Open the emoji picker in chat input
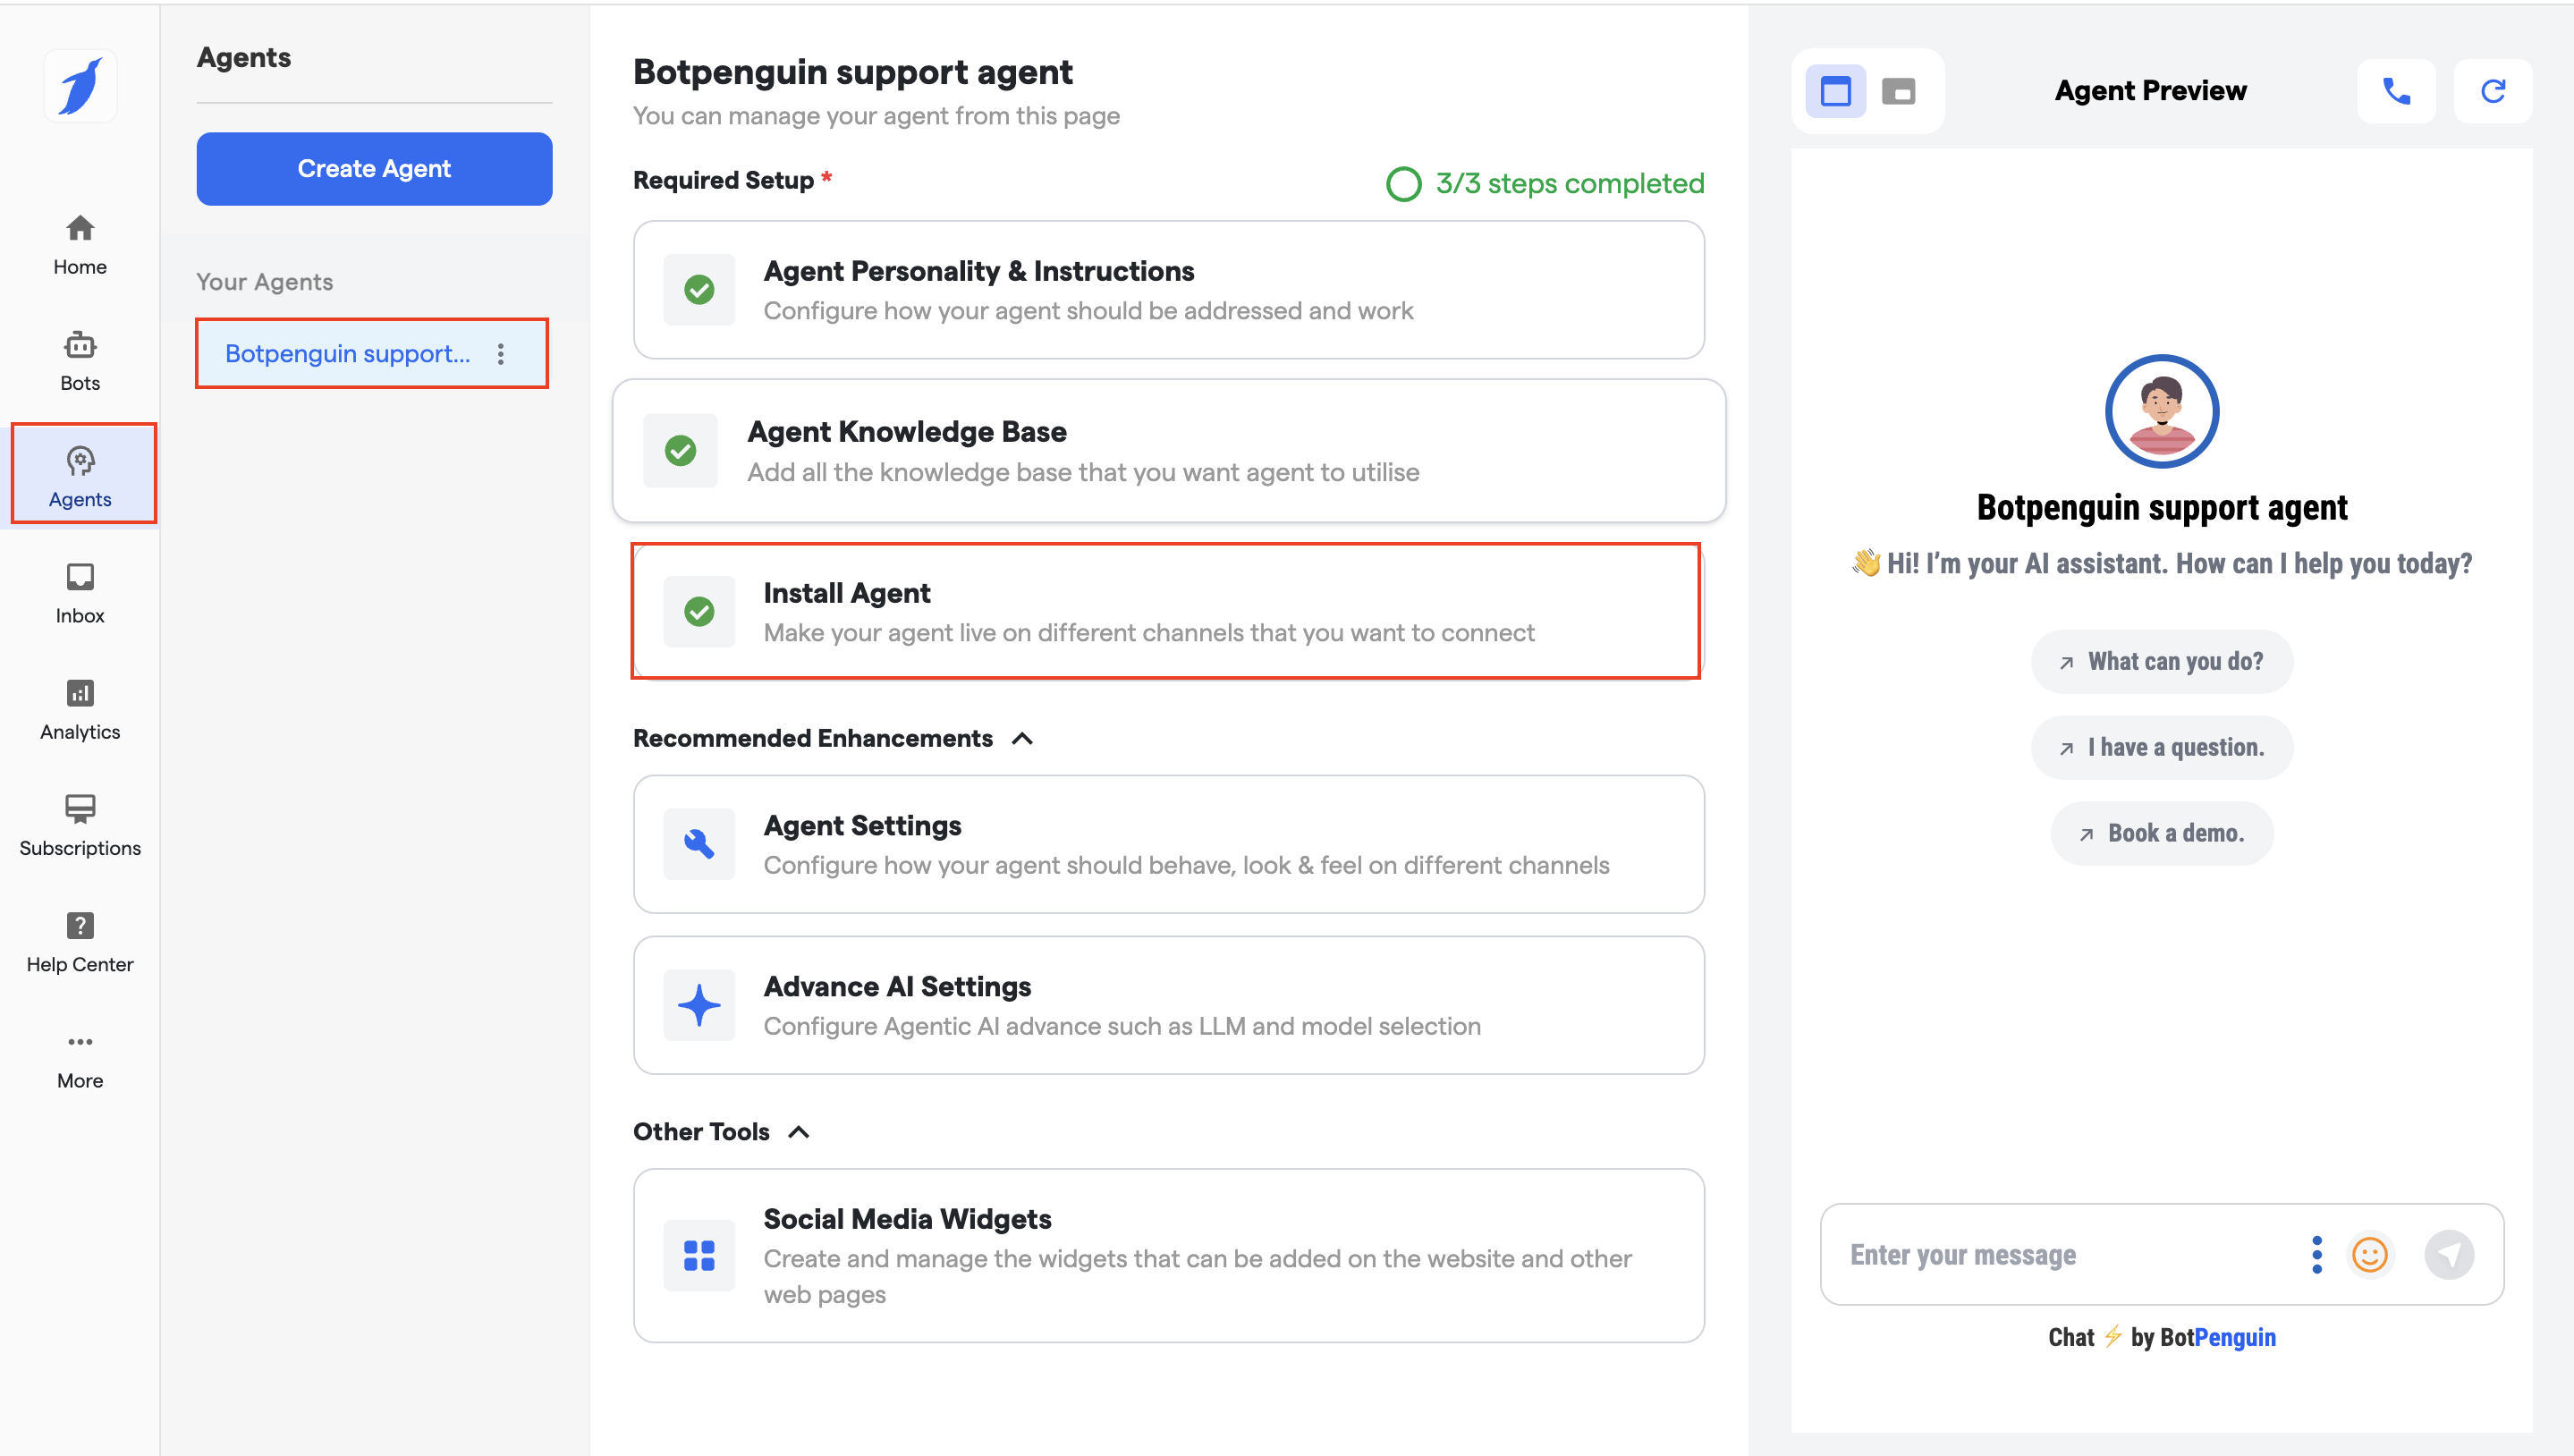 click(2369, 1254)
